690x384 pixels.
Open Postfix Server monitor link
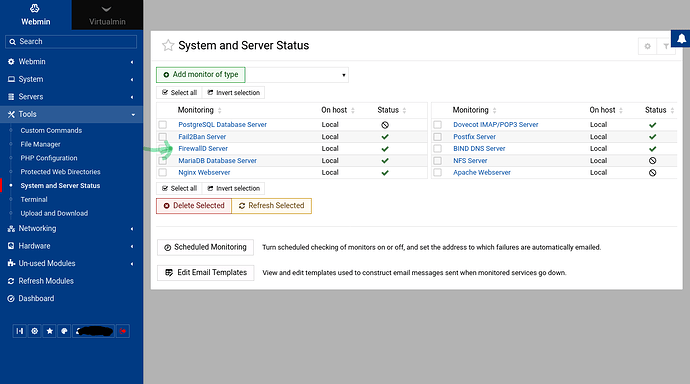(x=474, y=137)
